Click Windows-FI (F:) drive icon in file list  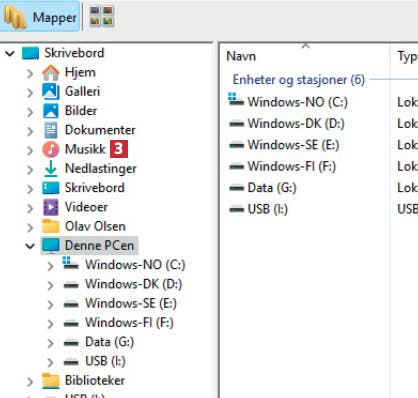pyautogui.click(x=236, y=167)
